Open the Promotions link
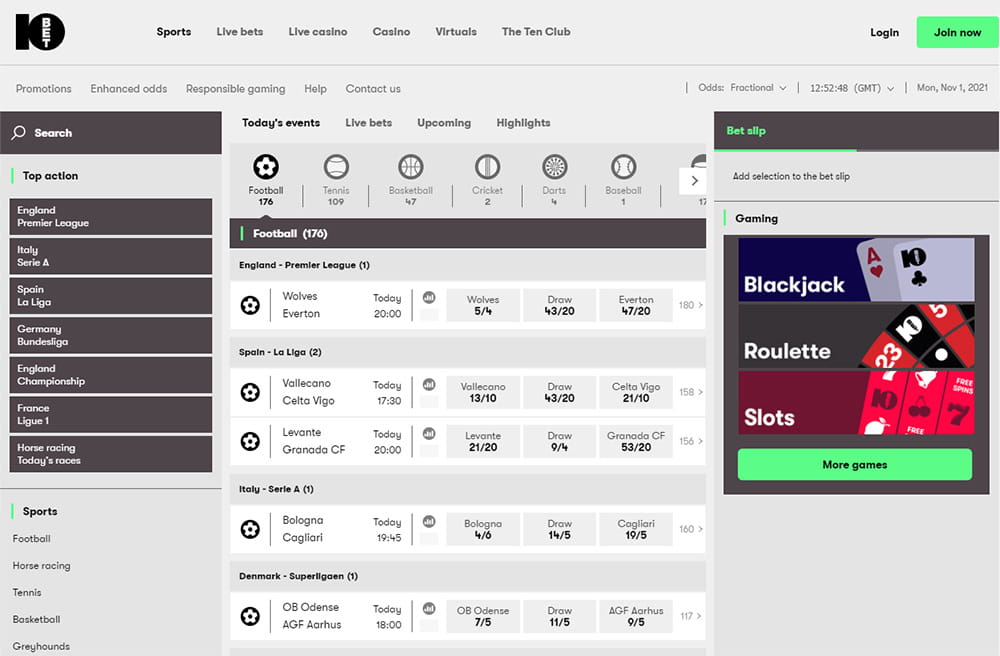Viewport: 1000px width, 656px height. 43,89
